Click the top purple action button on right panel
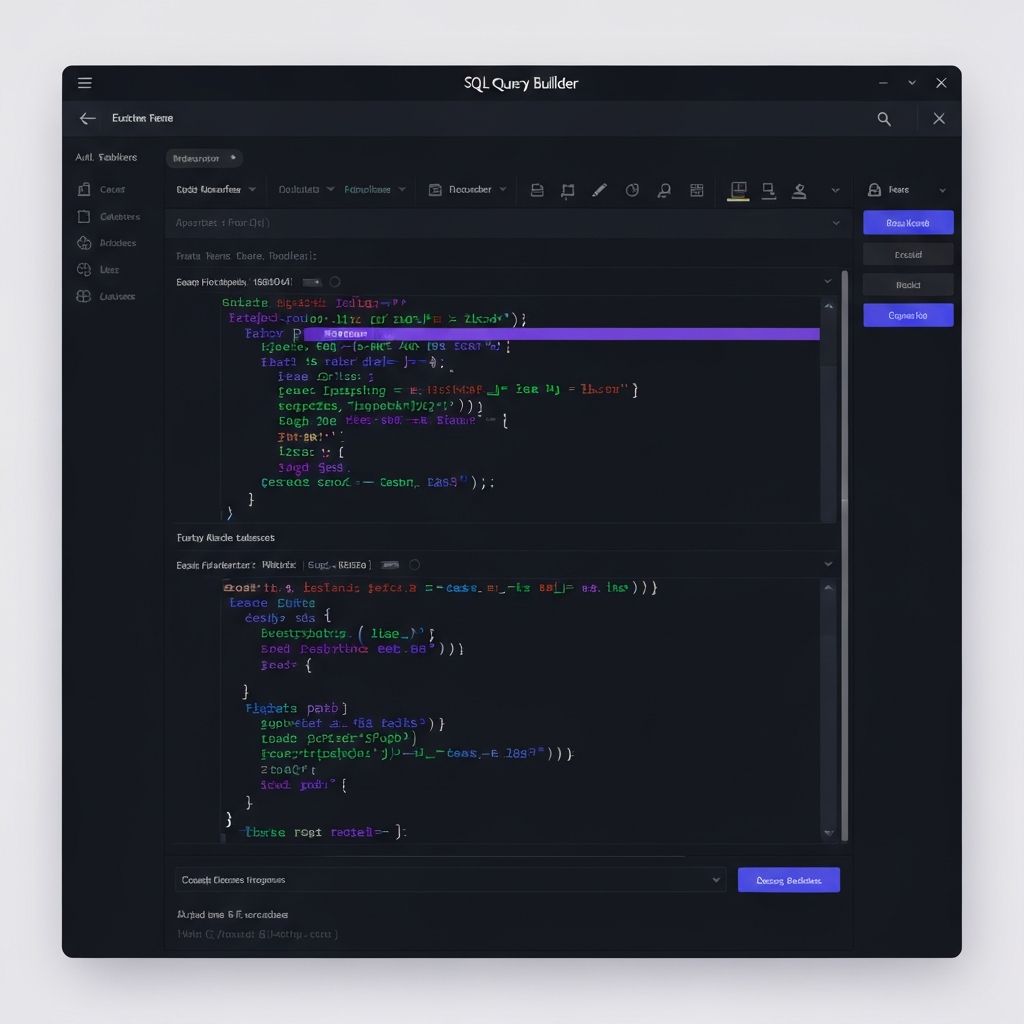 pos(907,222)
